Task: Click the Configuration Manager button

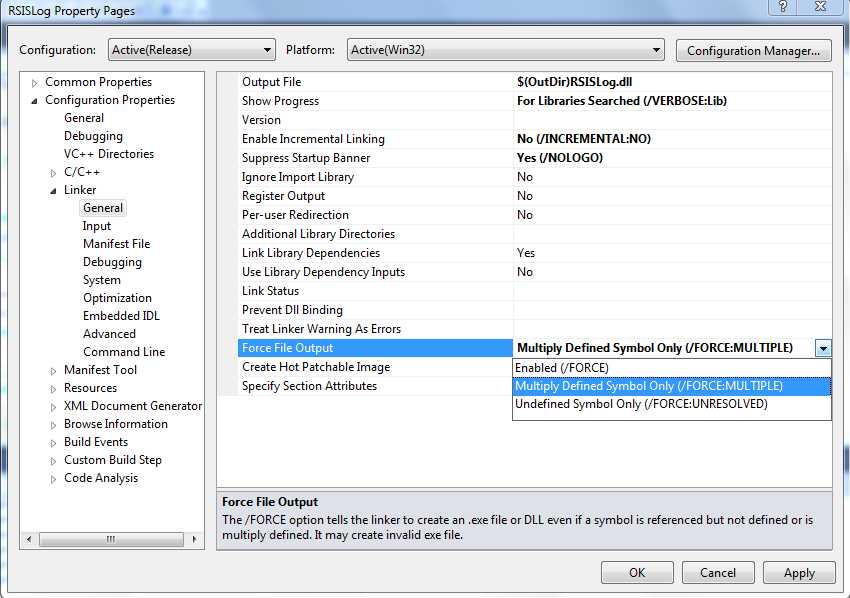Action: click(754, 50)
